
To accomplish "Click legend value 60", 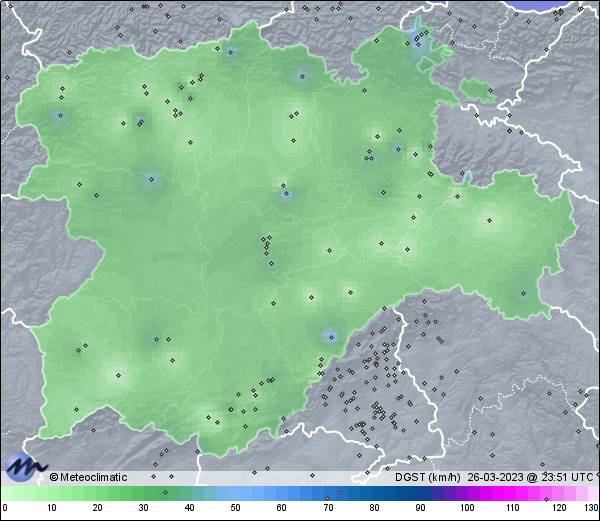I will 282,508.
